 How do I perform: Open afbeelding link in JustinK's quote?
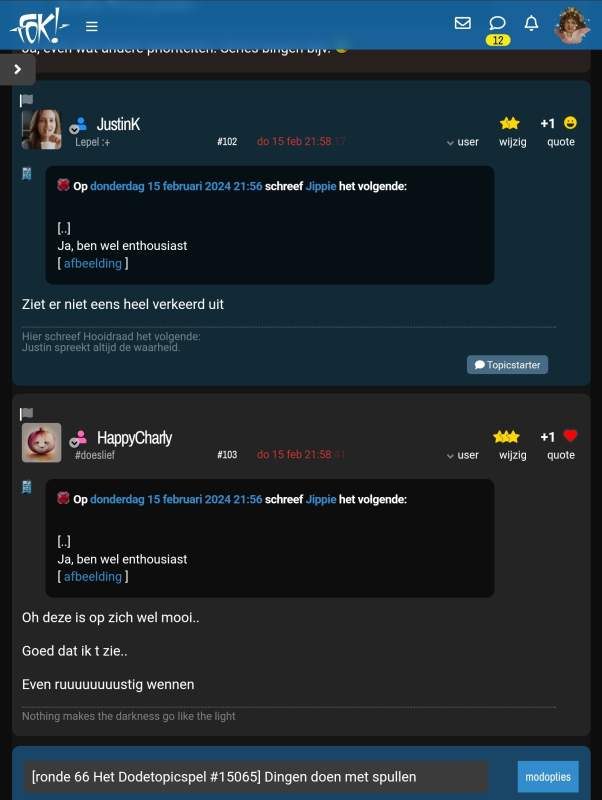click(x=93, y=263)
